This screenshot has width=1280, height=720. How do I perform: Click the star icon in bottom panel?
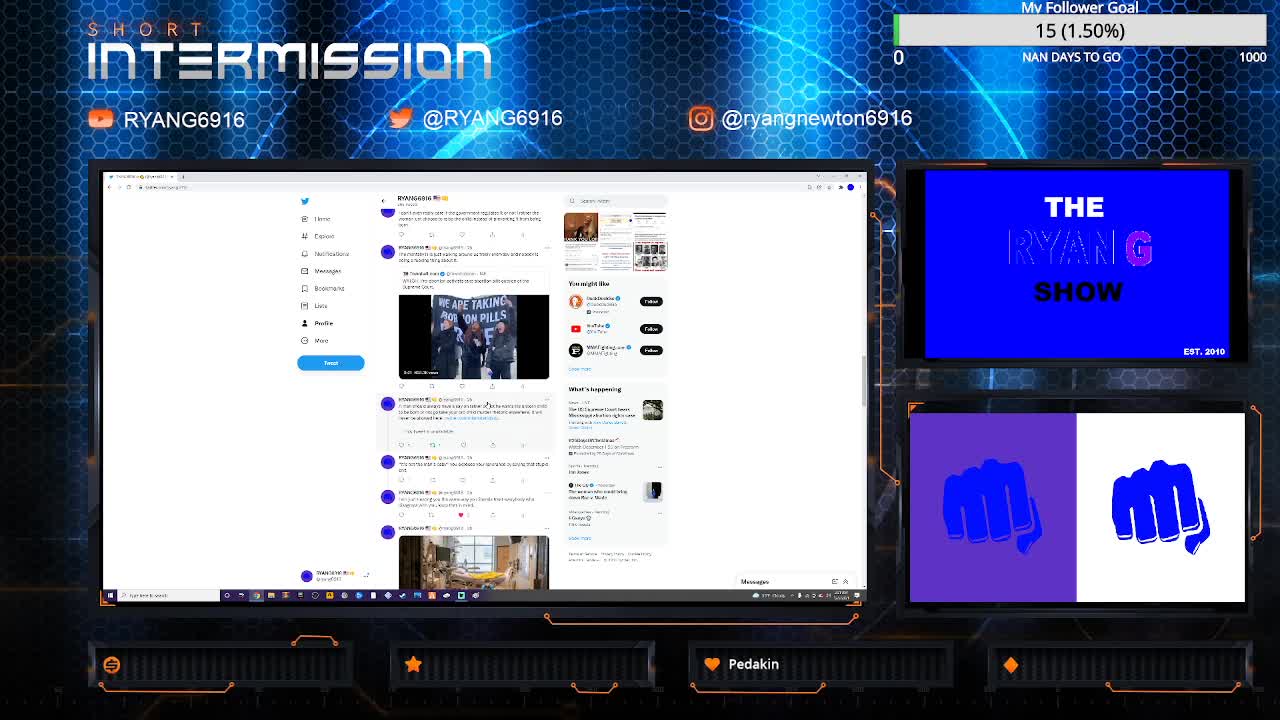(413, 664)
